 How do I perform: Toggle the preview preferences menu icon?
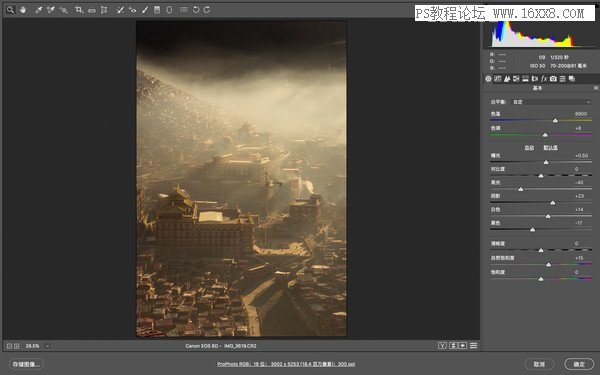coord(473,346)
